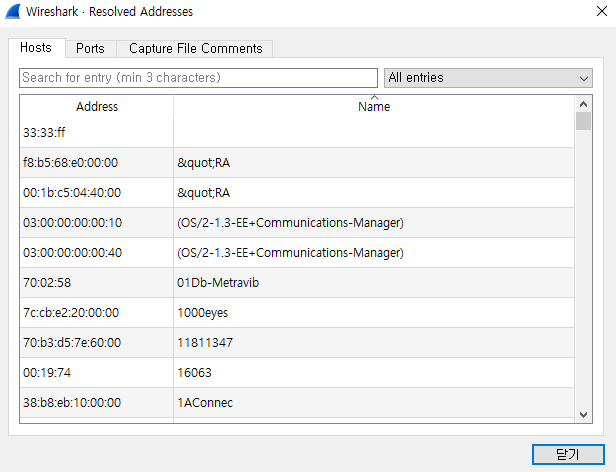Sort by the Address column header

(x=97, y=107)
